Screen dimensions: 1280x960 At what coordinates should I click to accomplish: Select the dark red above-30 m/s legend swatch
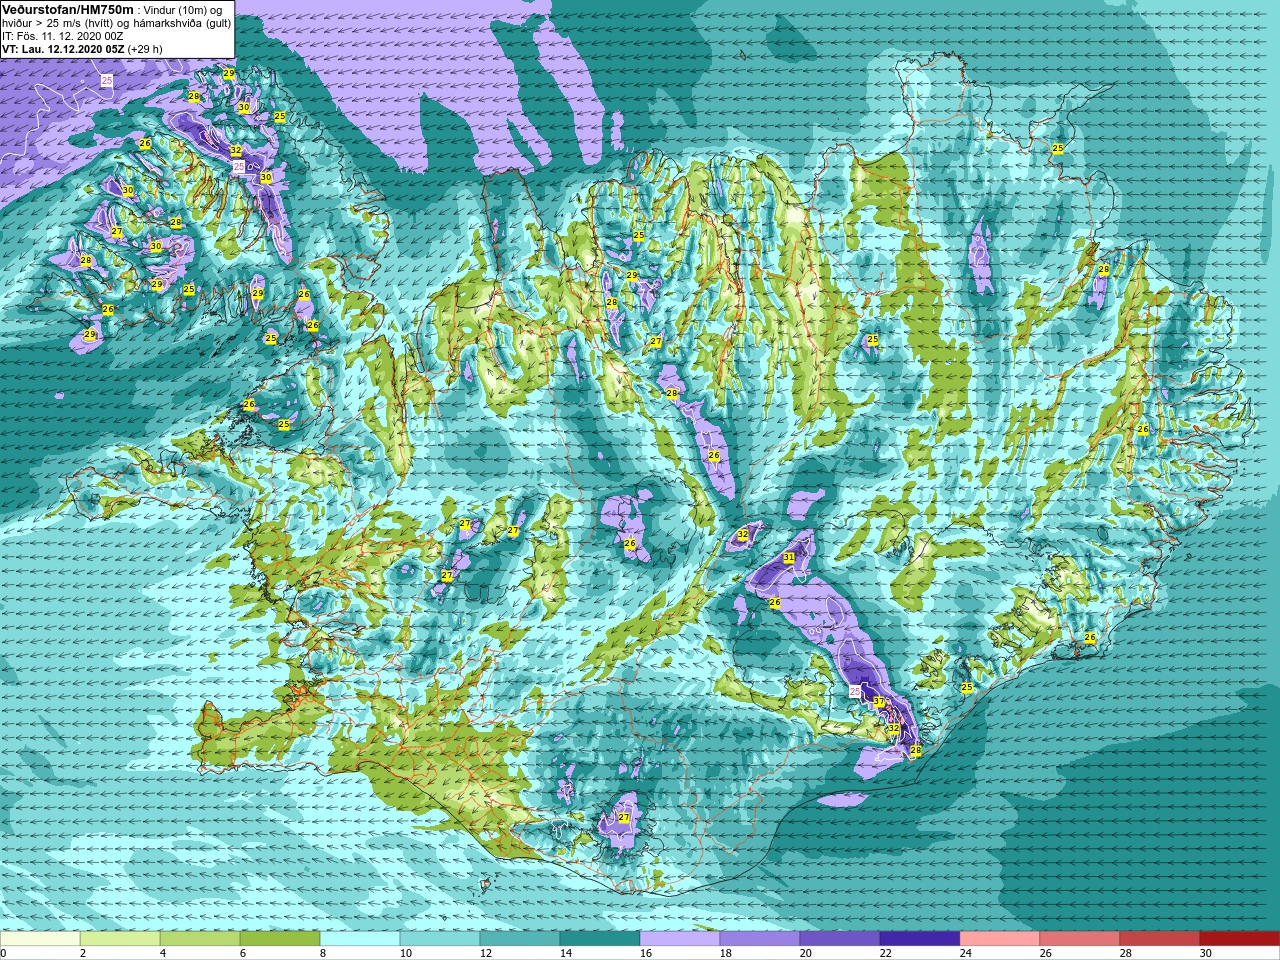[x=1240, y=938]
